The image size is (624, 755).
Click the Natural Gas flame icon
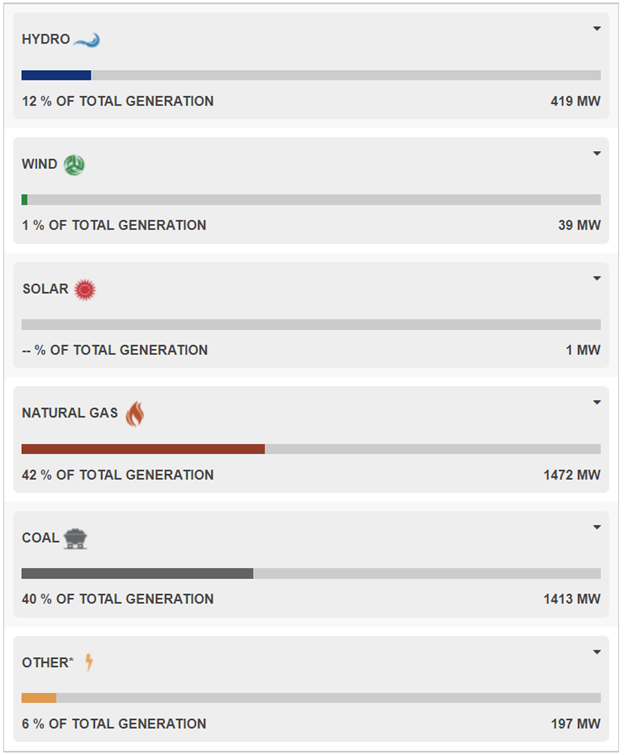[135, 413]
